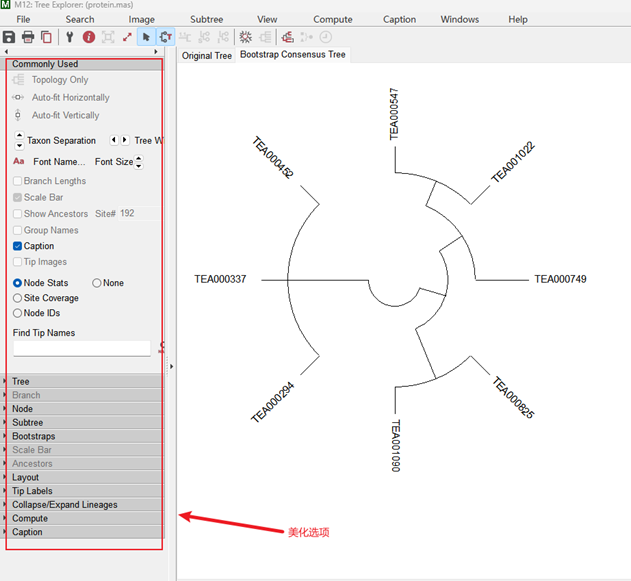This screenshot has height=581, width=631.
Task: Enable the Group Names checkbox
Action: tap(17, 230)
